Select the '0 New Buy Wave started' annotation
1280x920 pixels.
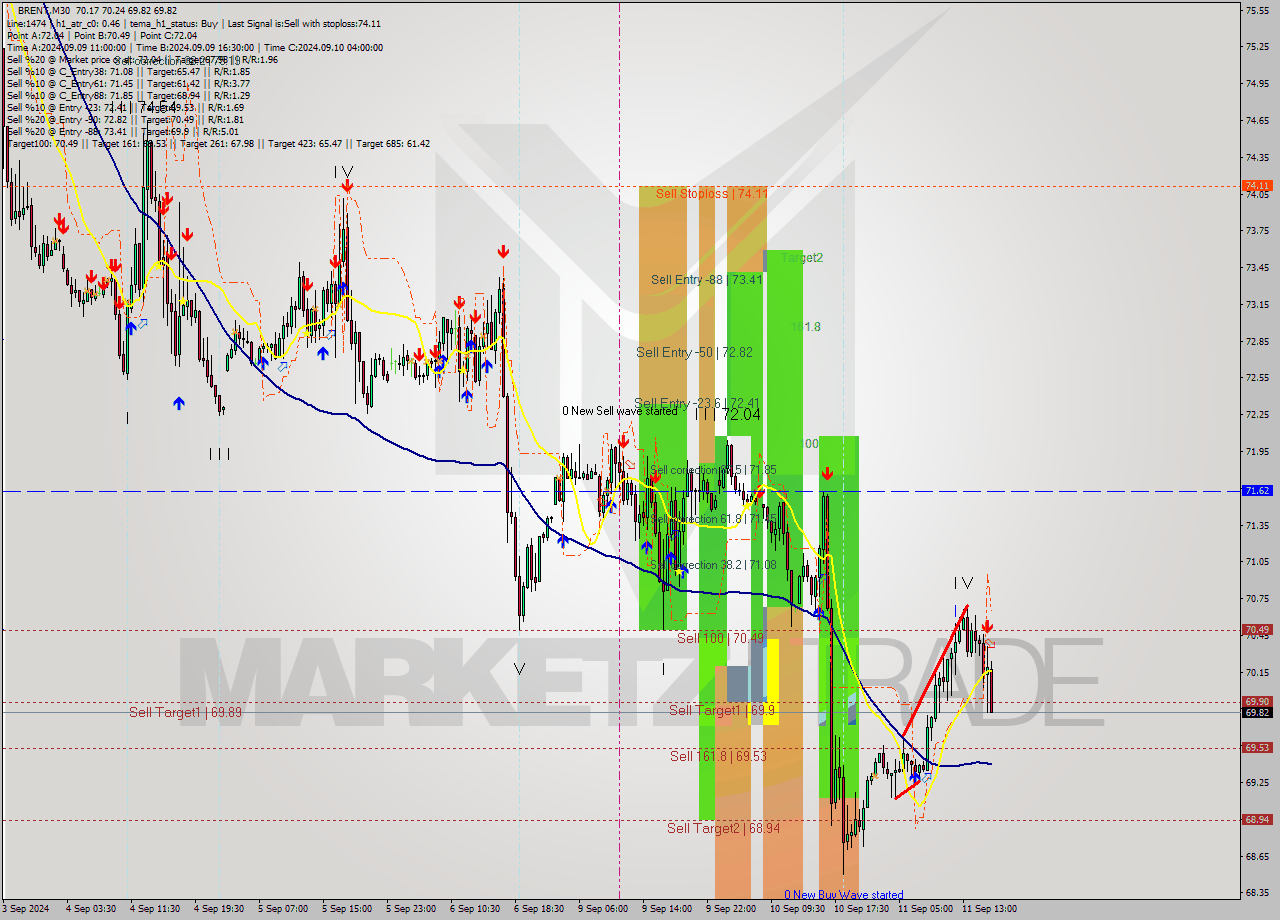click(x=843, y=895)
